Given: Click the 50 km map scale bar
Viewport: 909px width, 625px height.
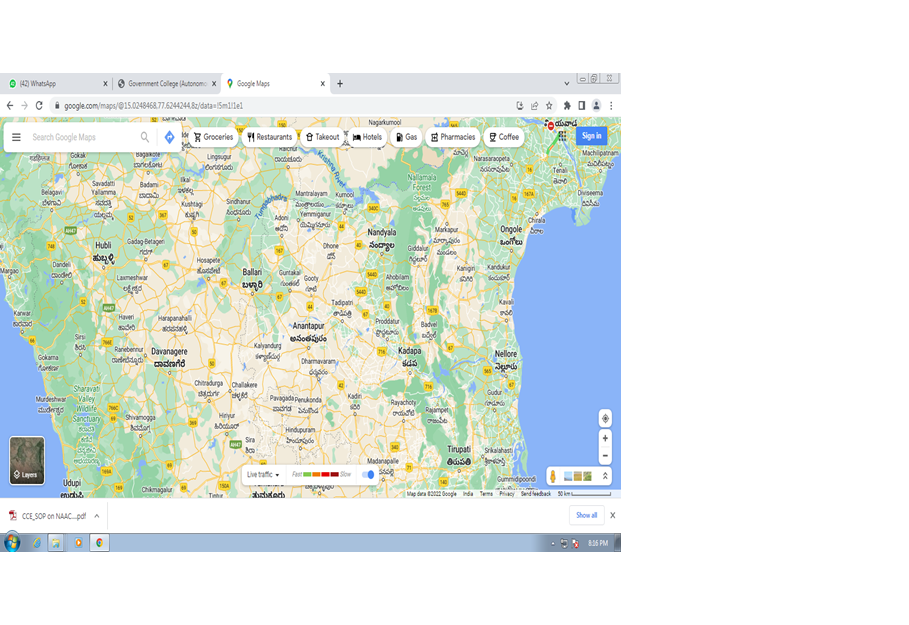Looking at the screenshot, I should (x=584, y=494).
